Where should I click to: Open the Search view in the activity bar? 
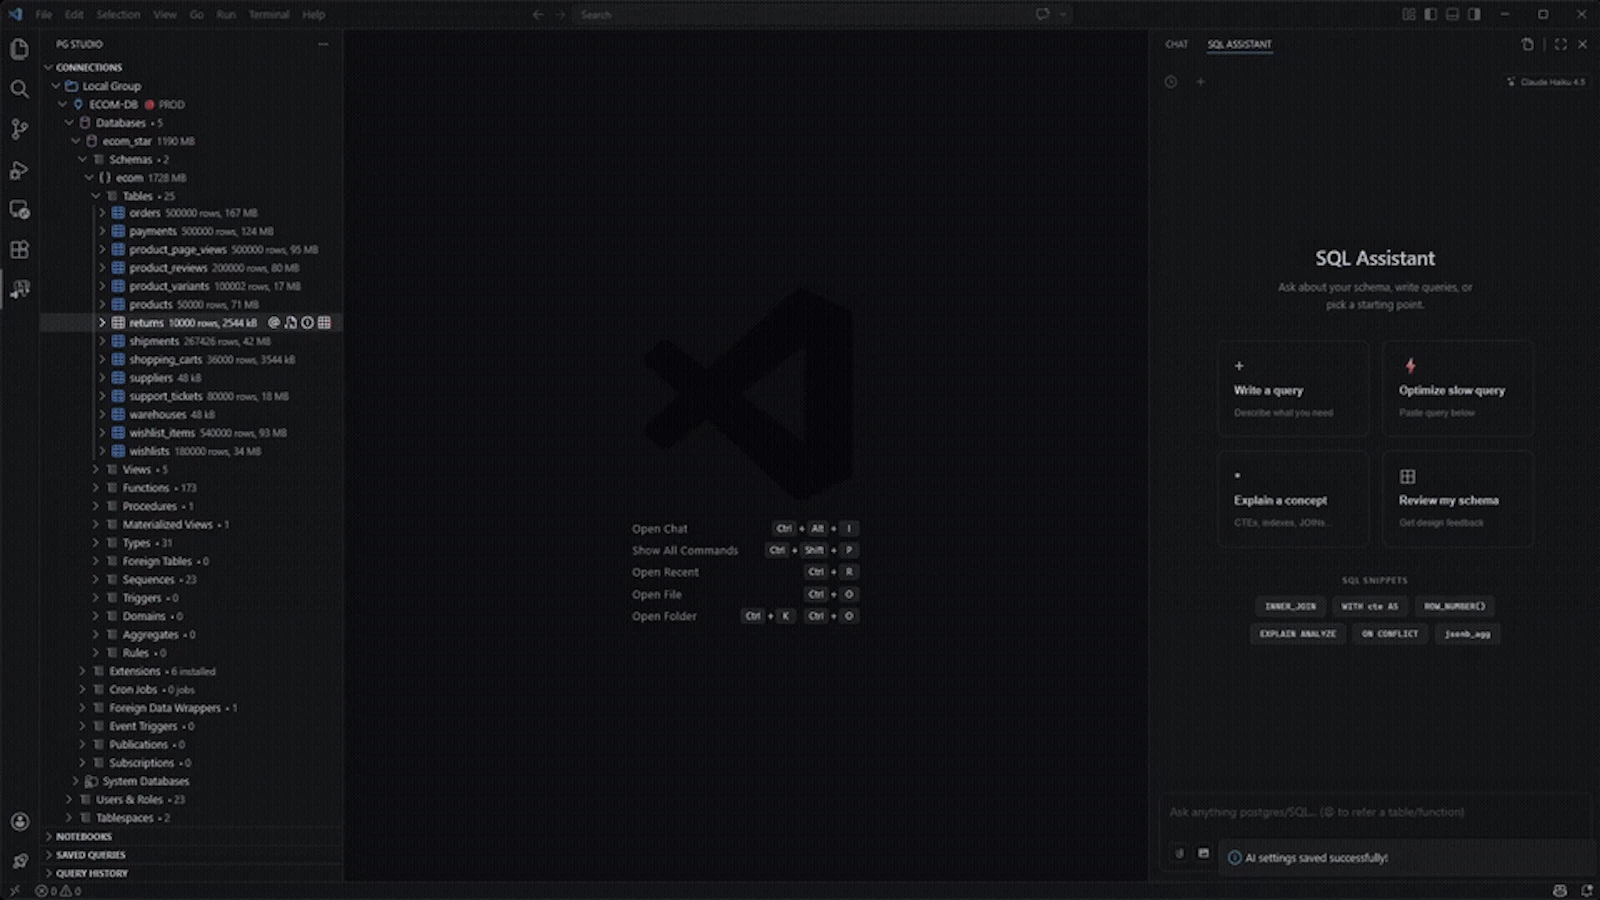coord(19,89)
